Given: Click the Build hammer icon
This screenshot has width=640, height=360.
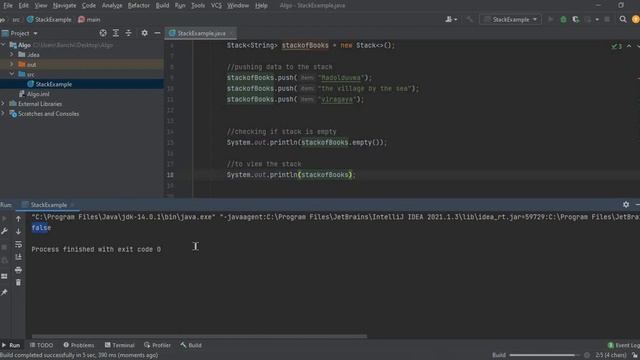Looking at the screenshot, I should pos(470,19).
